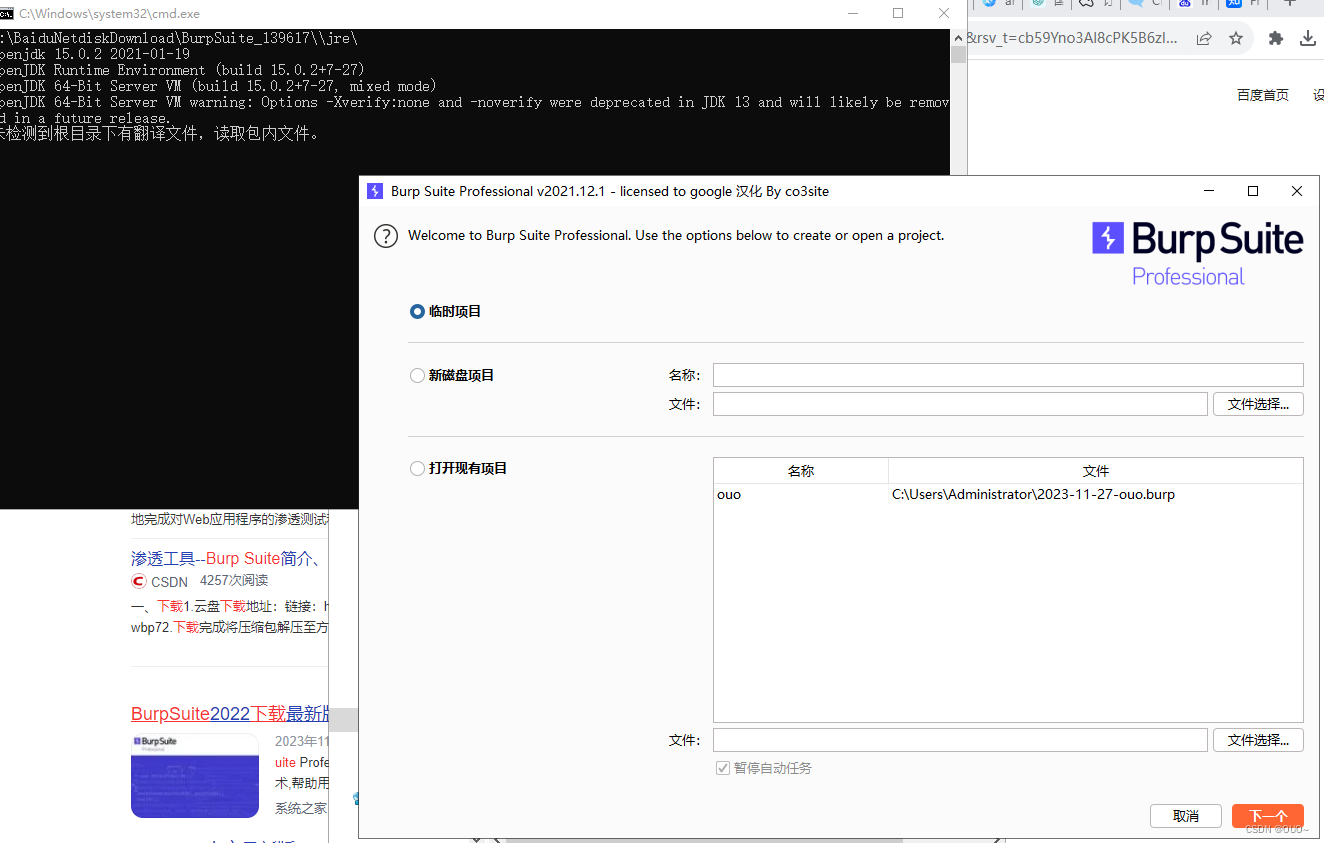Select the 临时项目 radio button
The height and width of the screenshot is (843, 1324).
(x=417, y=311)
